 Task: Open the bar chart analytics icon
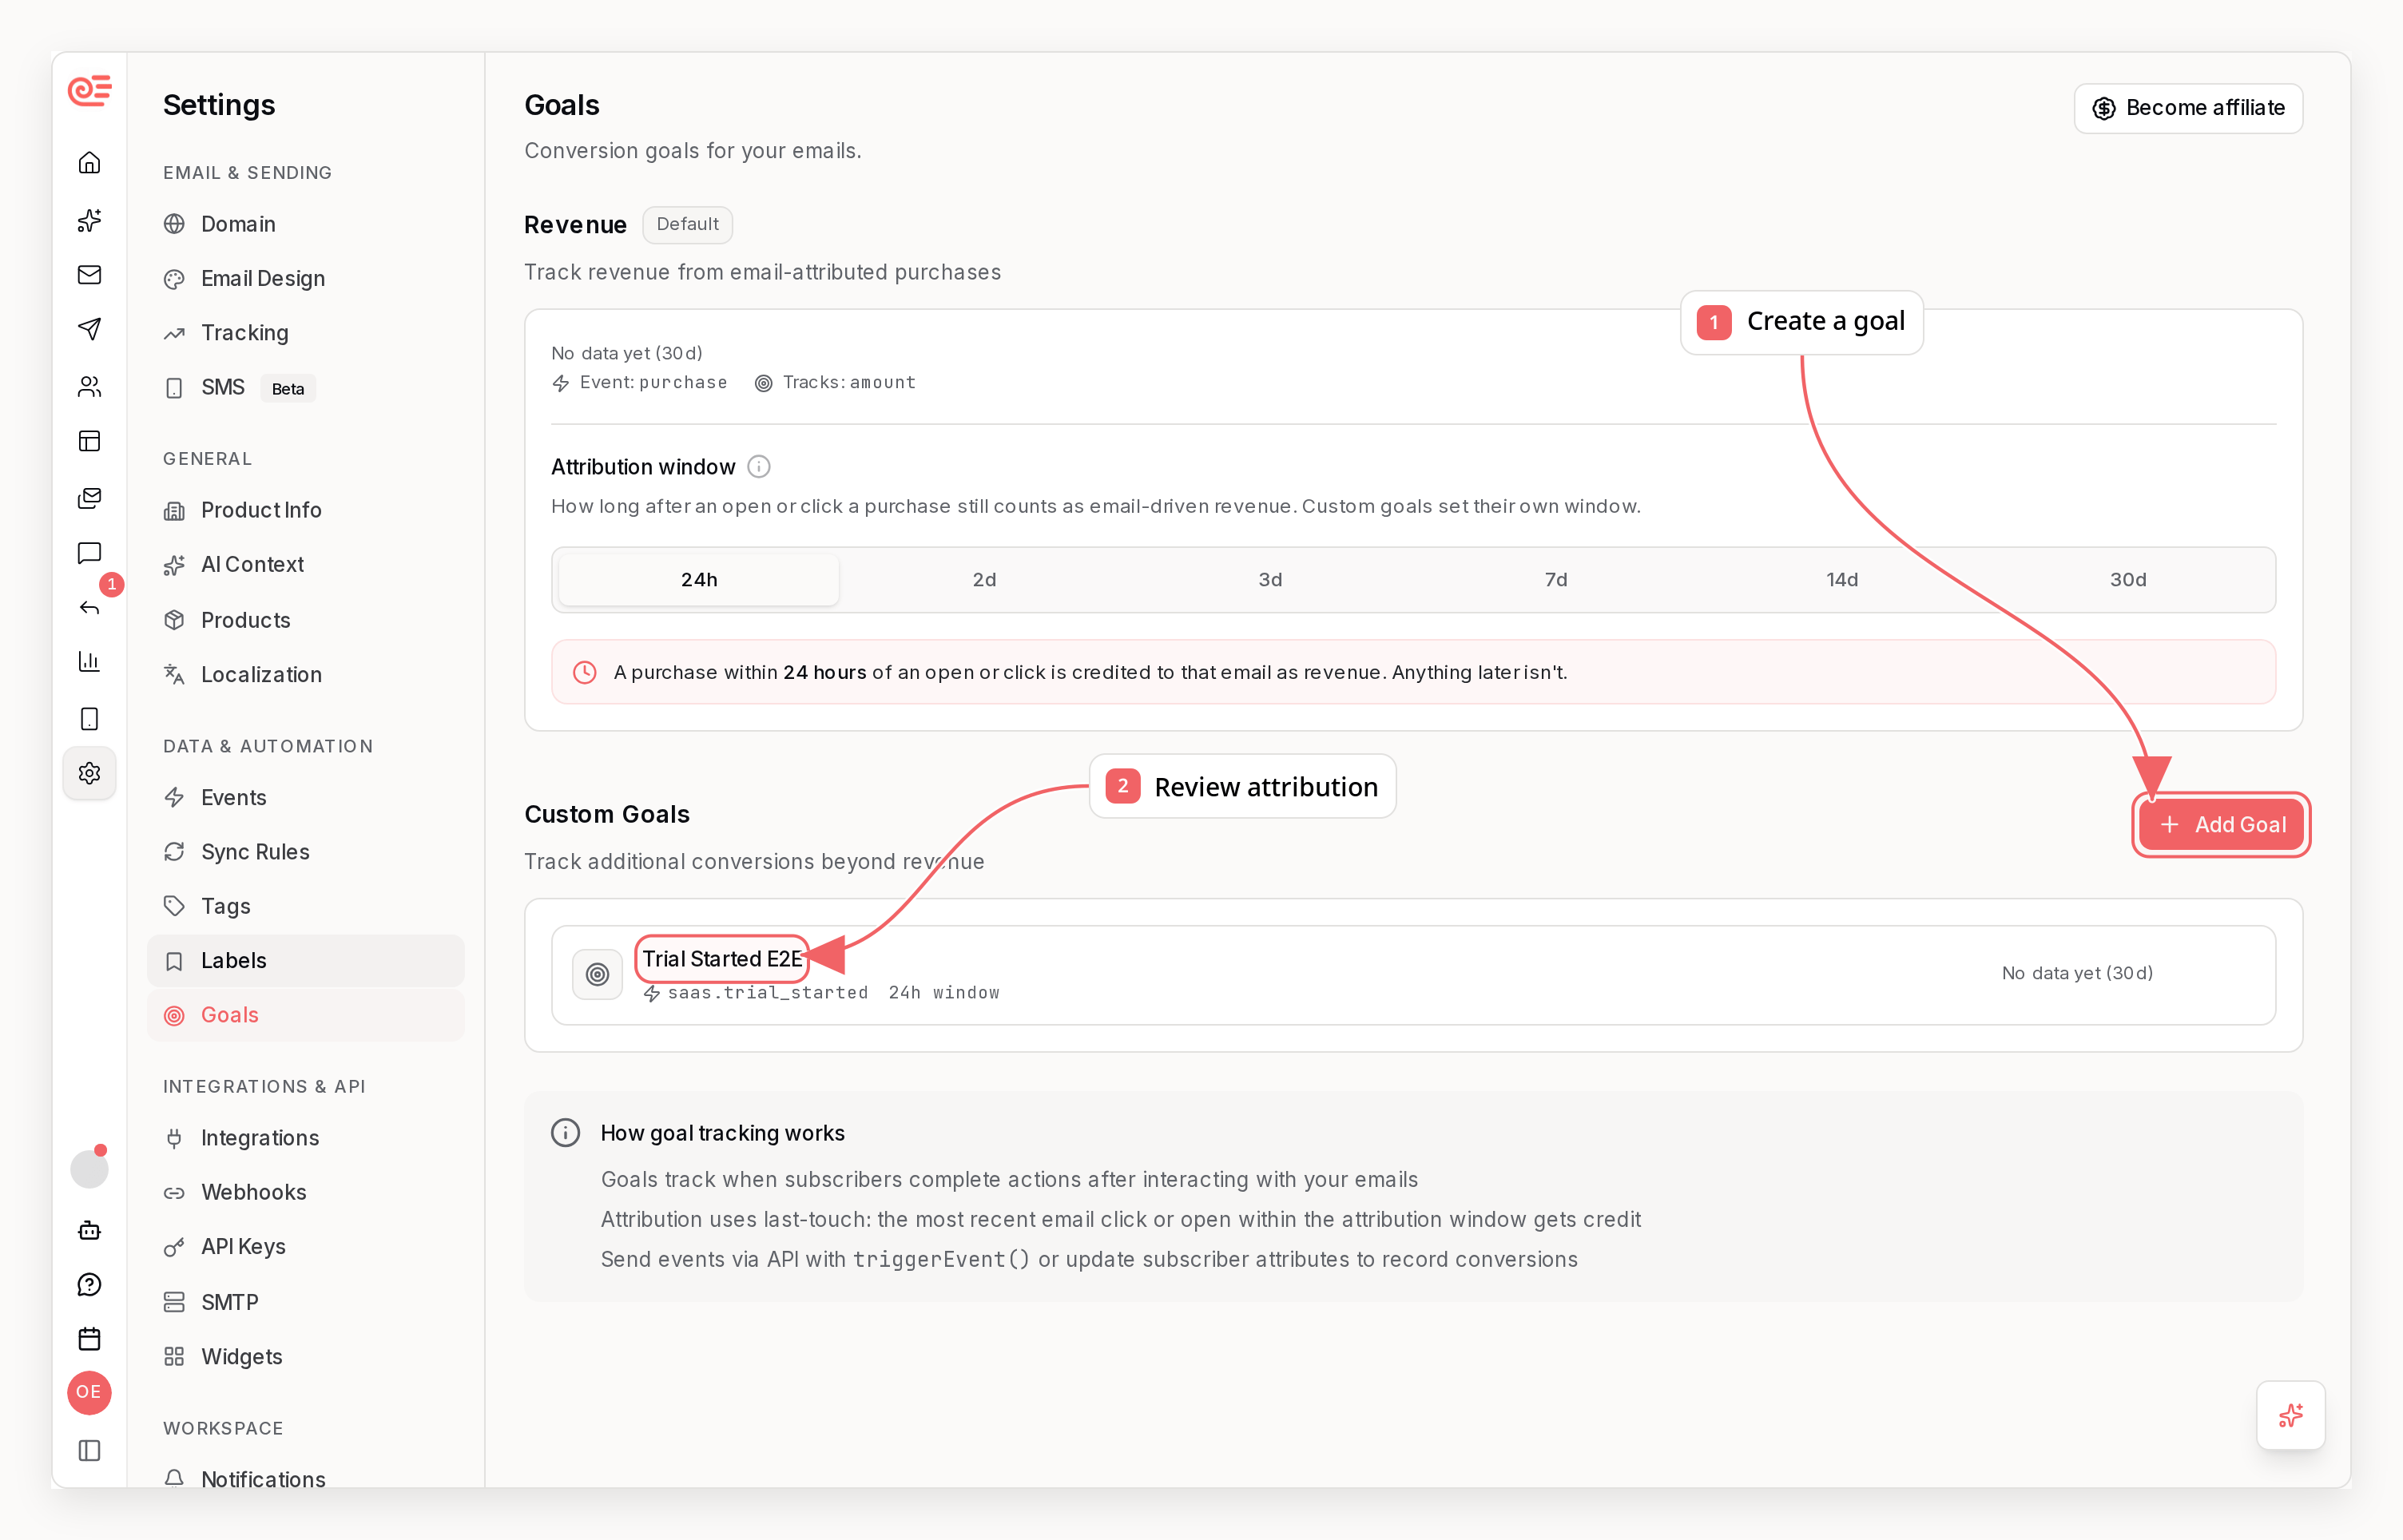pos(89,661)
